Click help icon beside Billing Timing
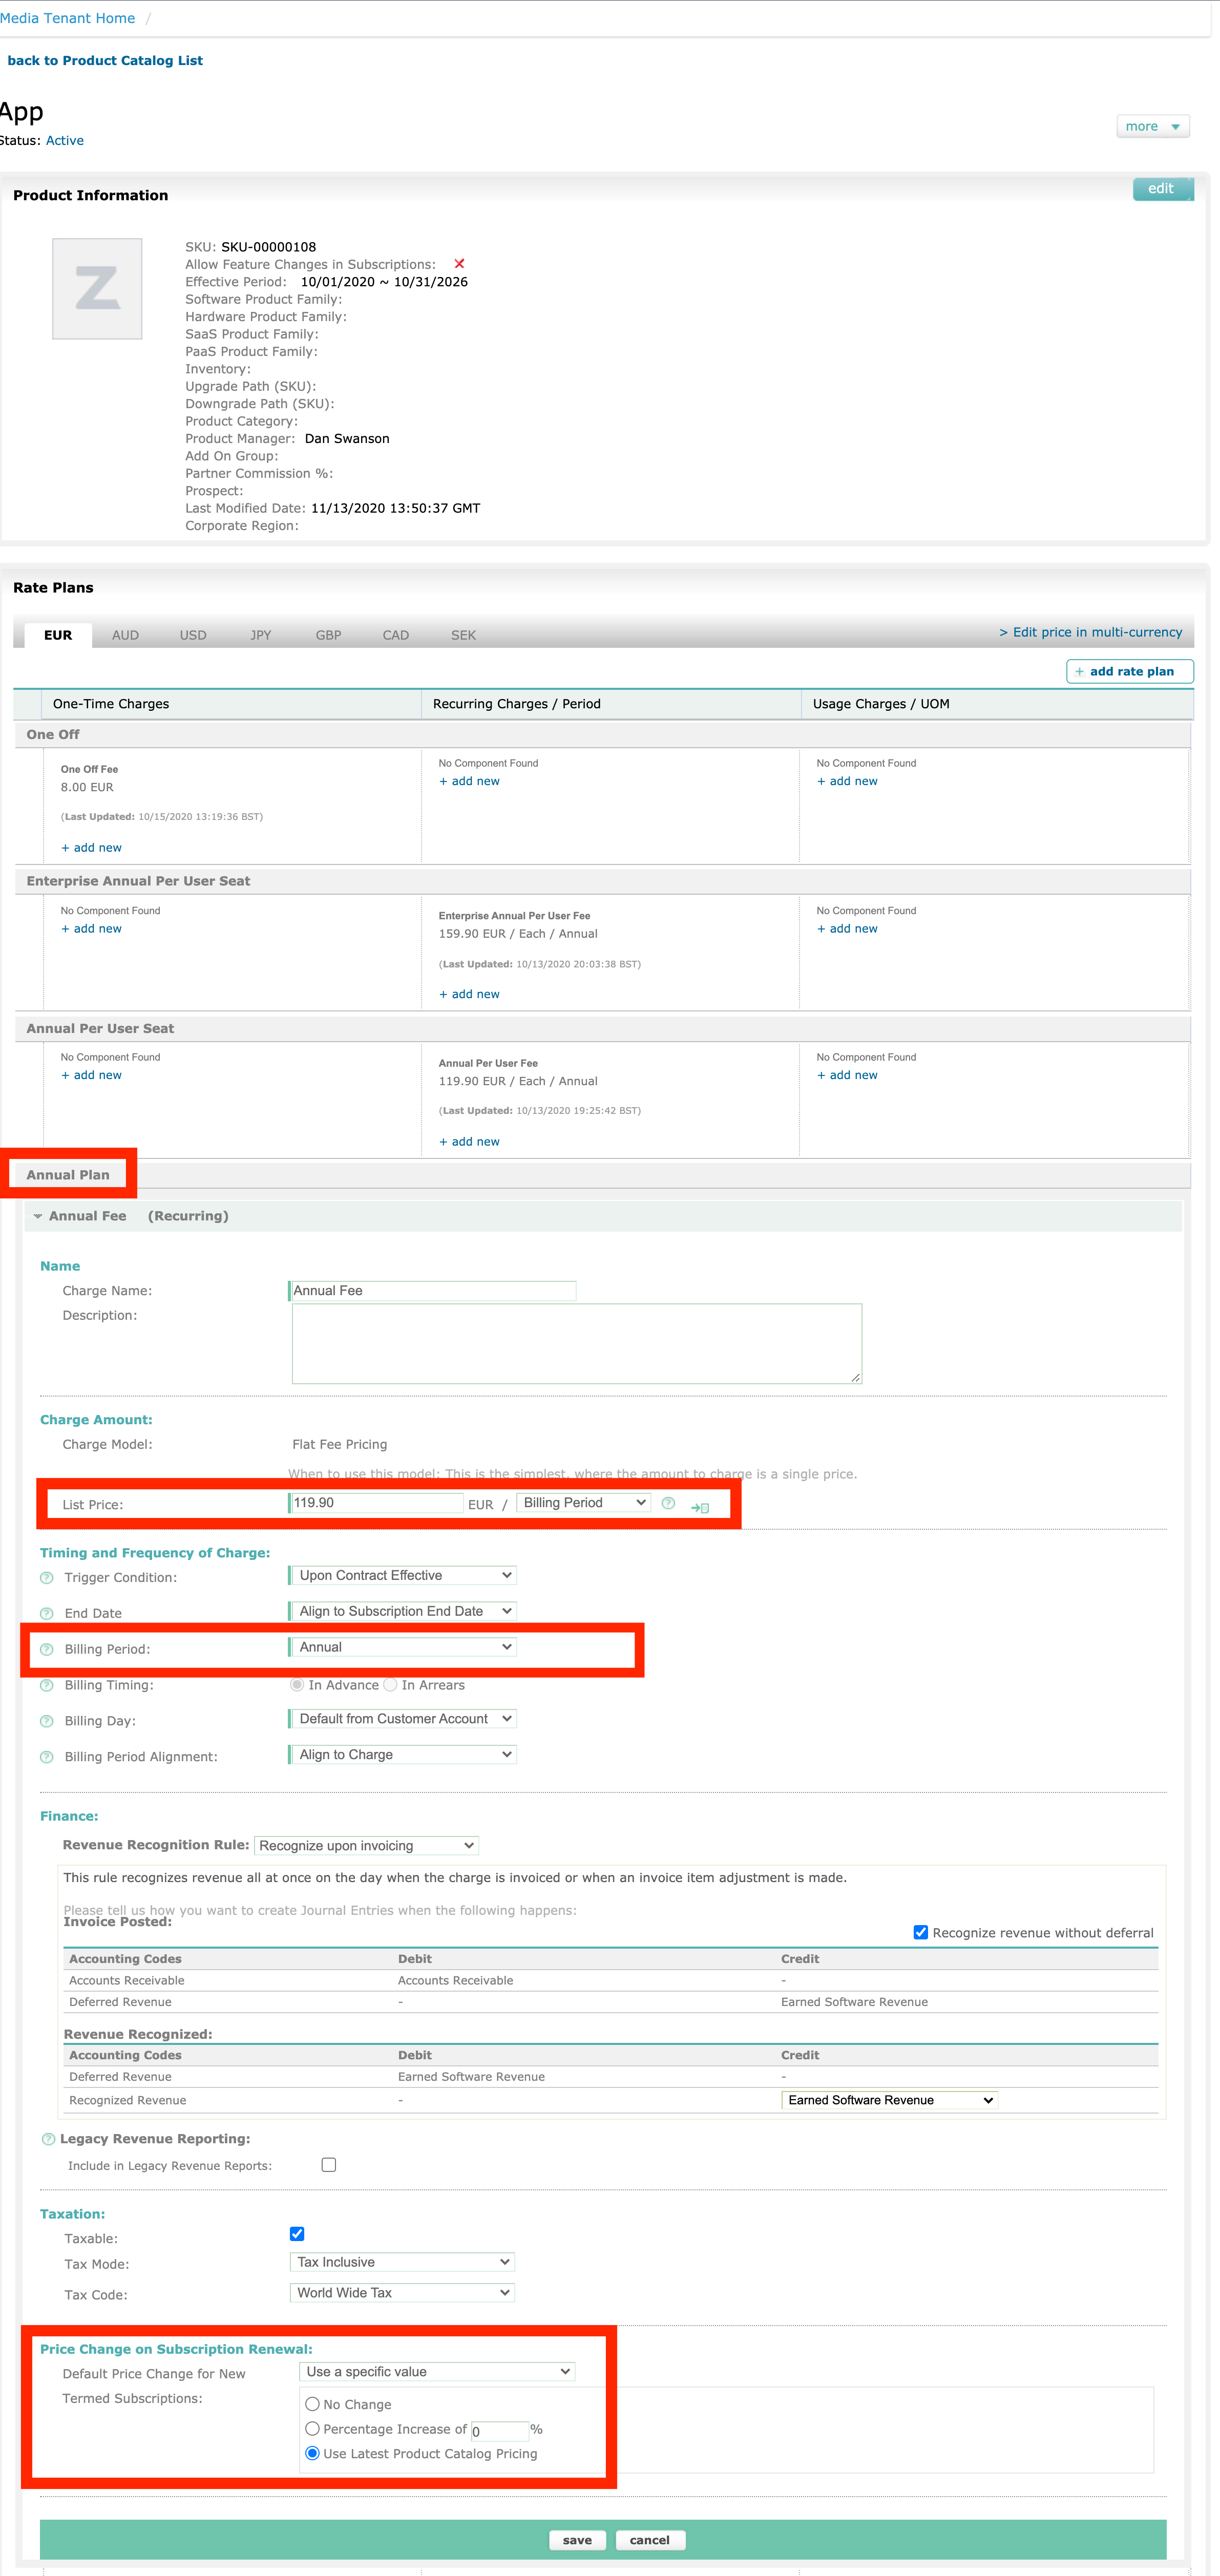This screenshot has height=2576, width=1220. [46, 1686]
